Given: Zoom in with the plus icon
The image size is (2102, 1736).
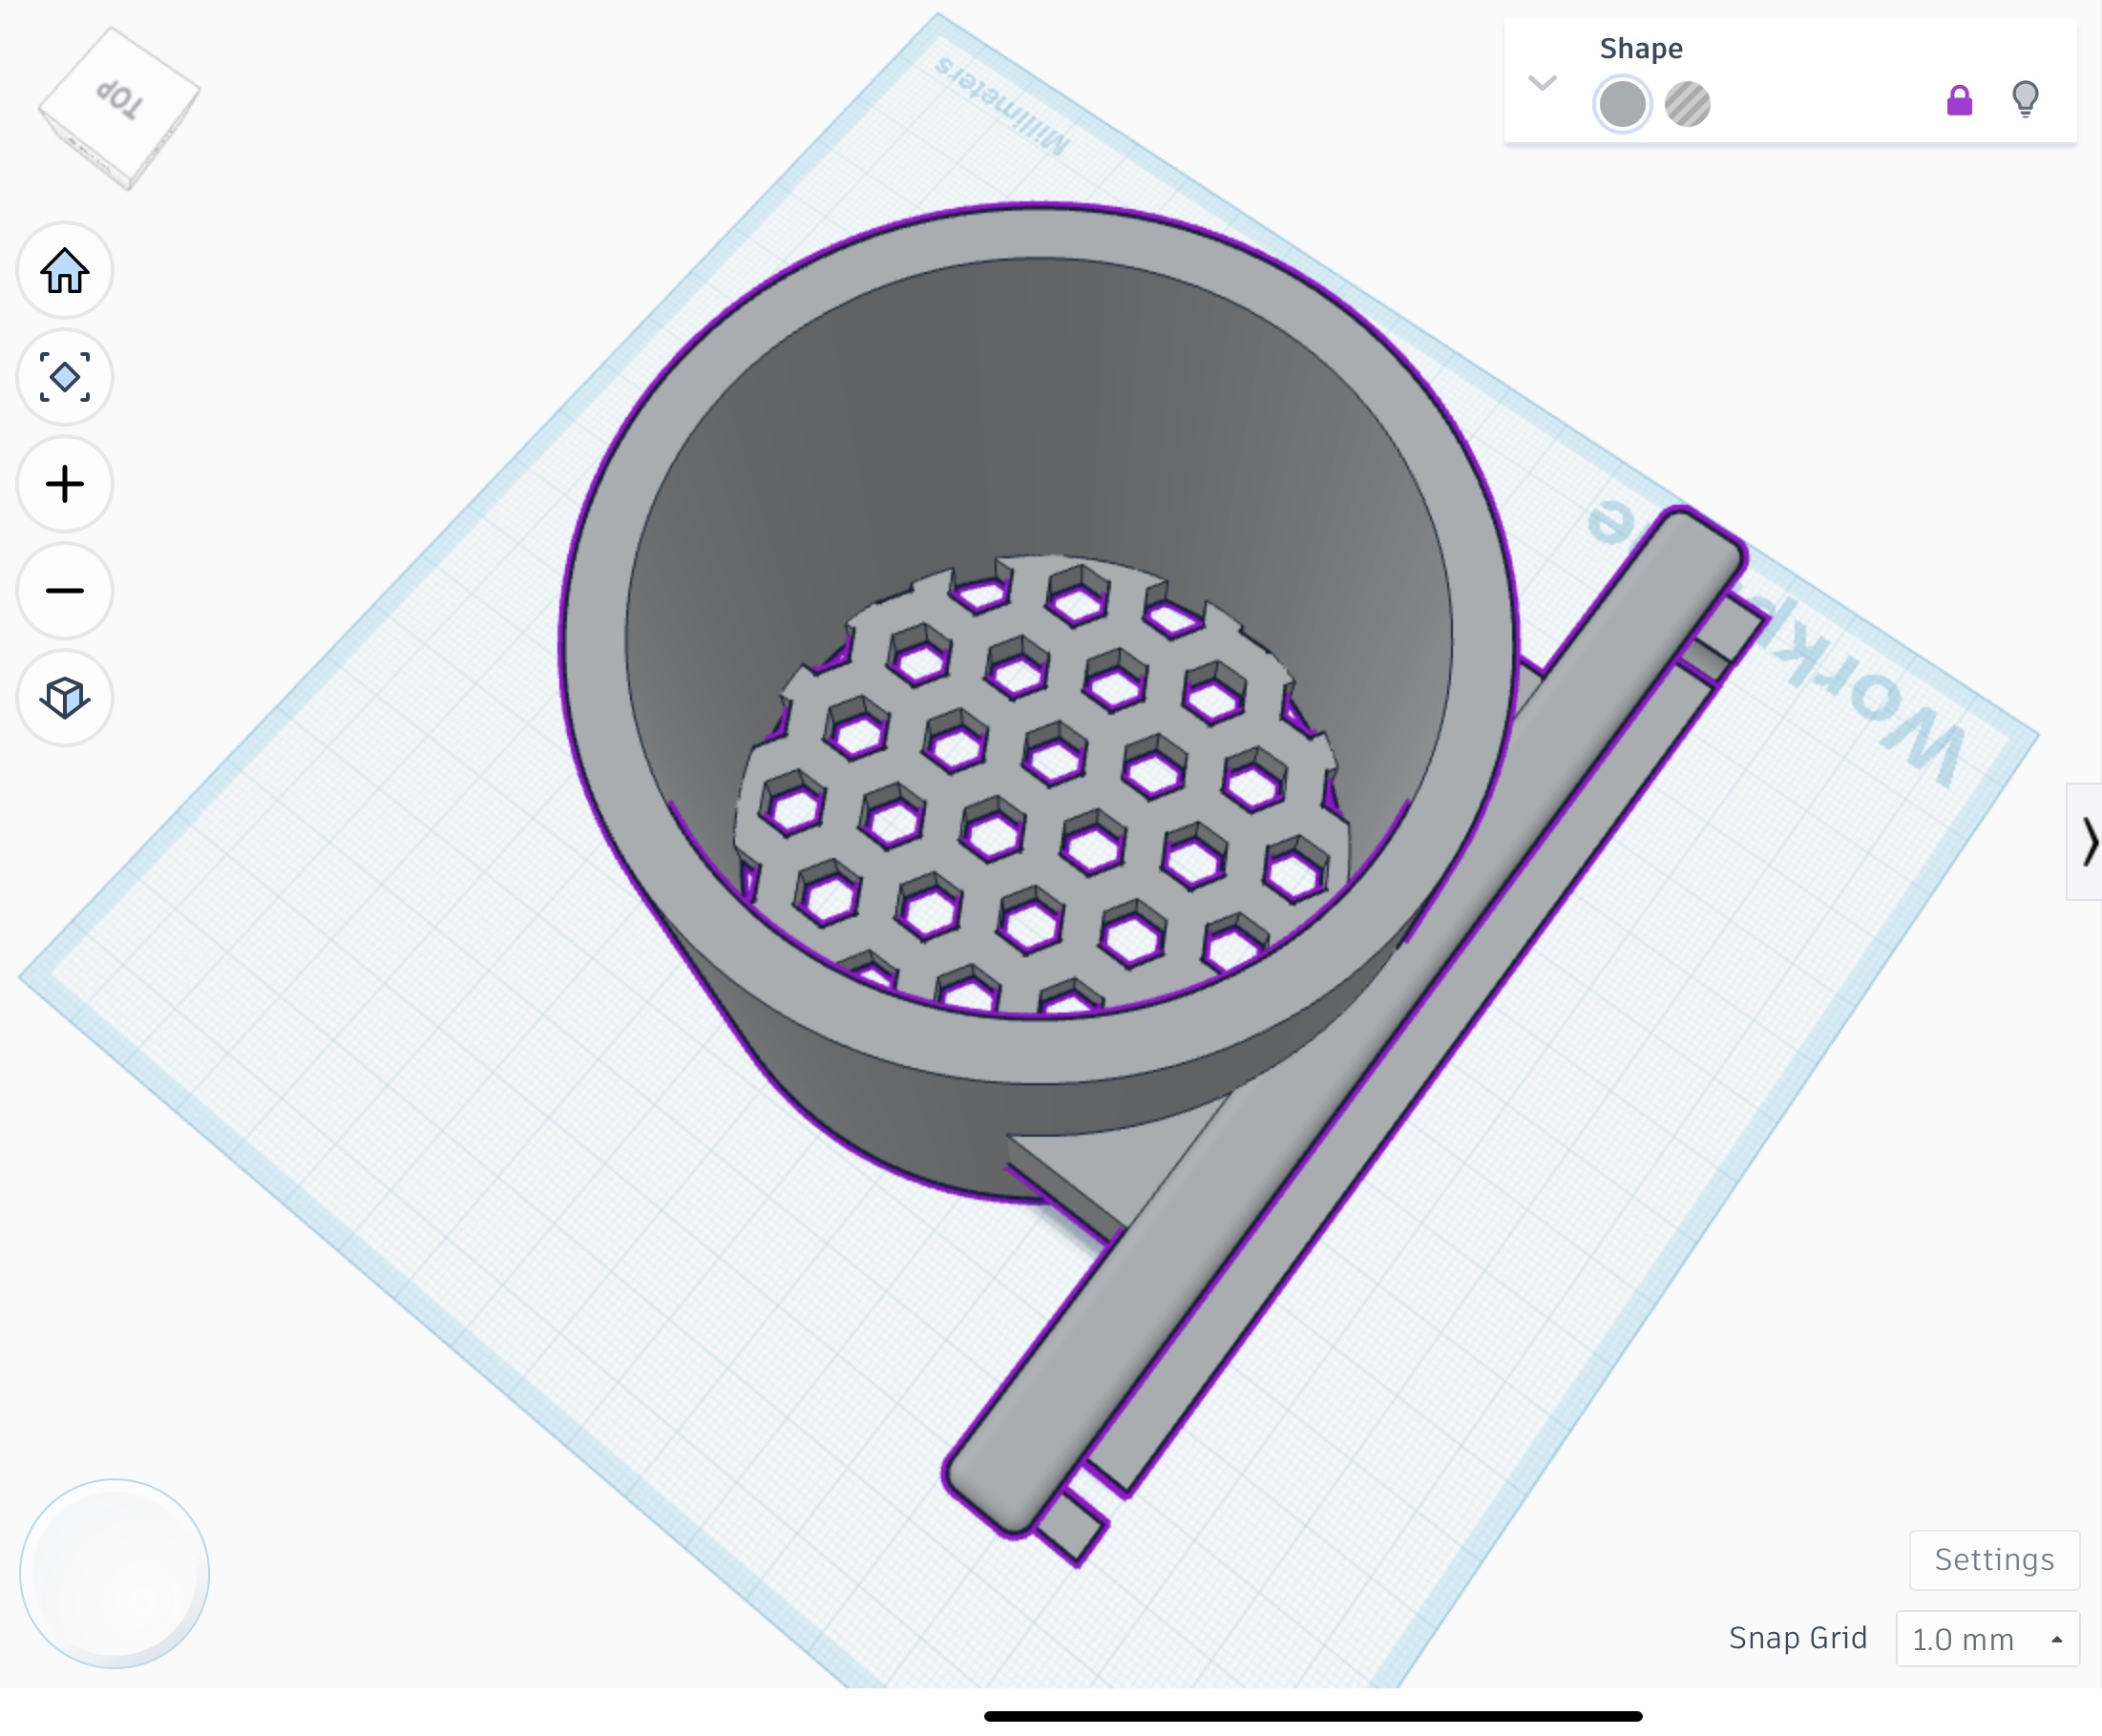Looking at the screenshot, I should tap(65, 484).
